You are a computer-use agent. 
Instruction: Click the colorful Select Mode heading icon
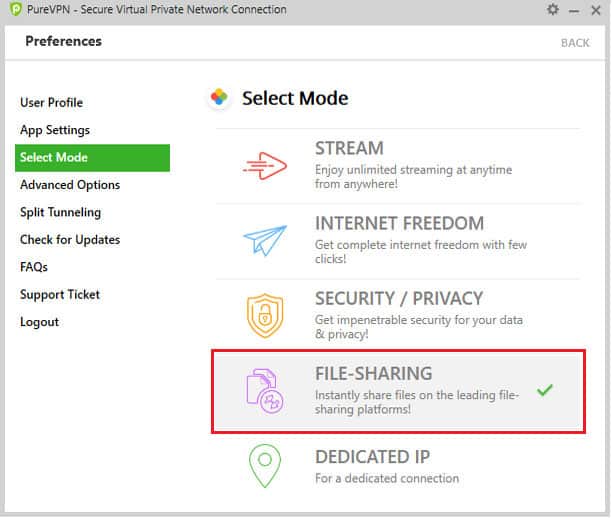tap(219, 98)
